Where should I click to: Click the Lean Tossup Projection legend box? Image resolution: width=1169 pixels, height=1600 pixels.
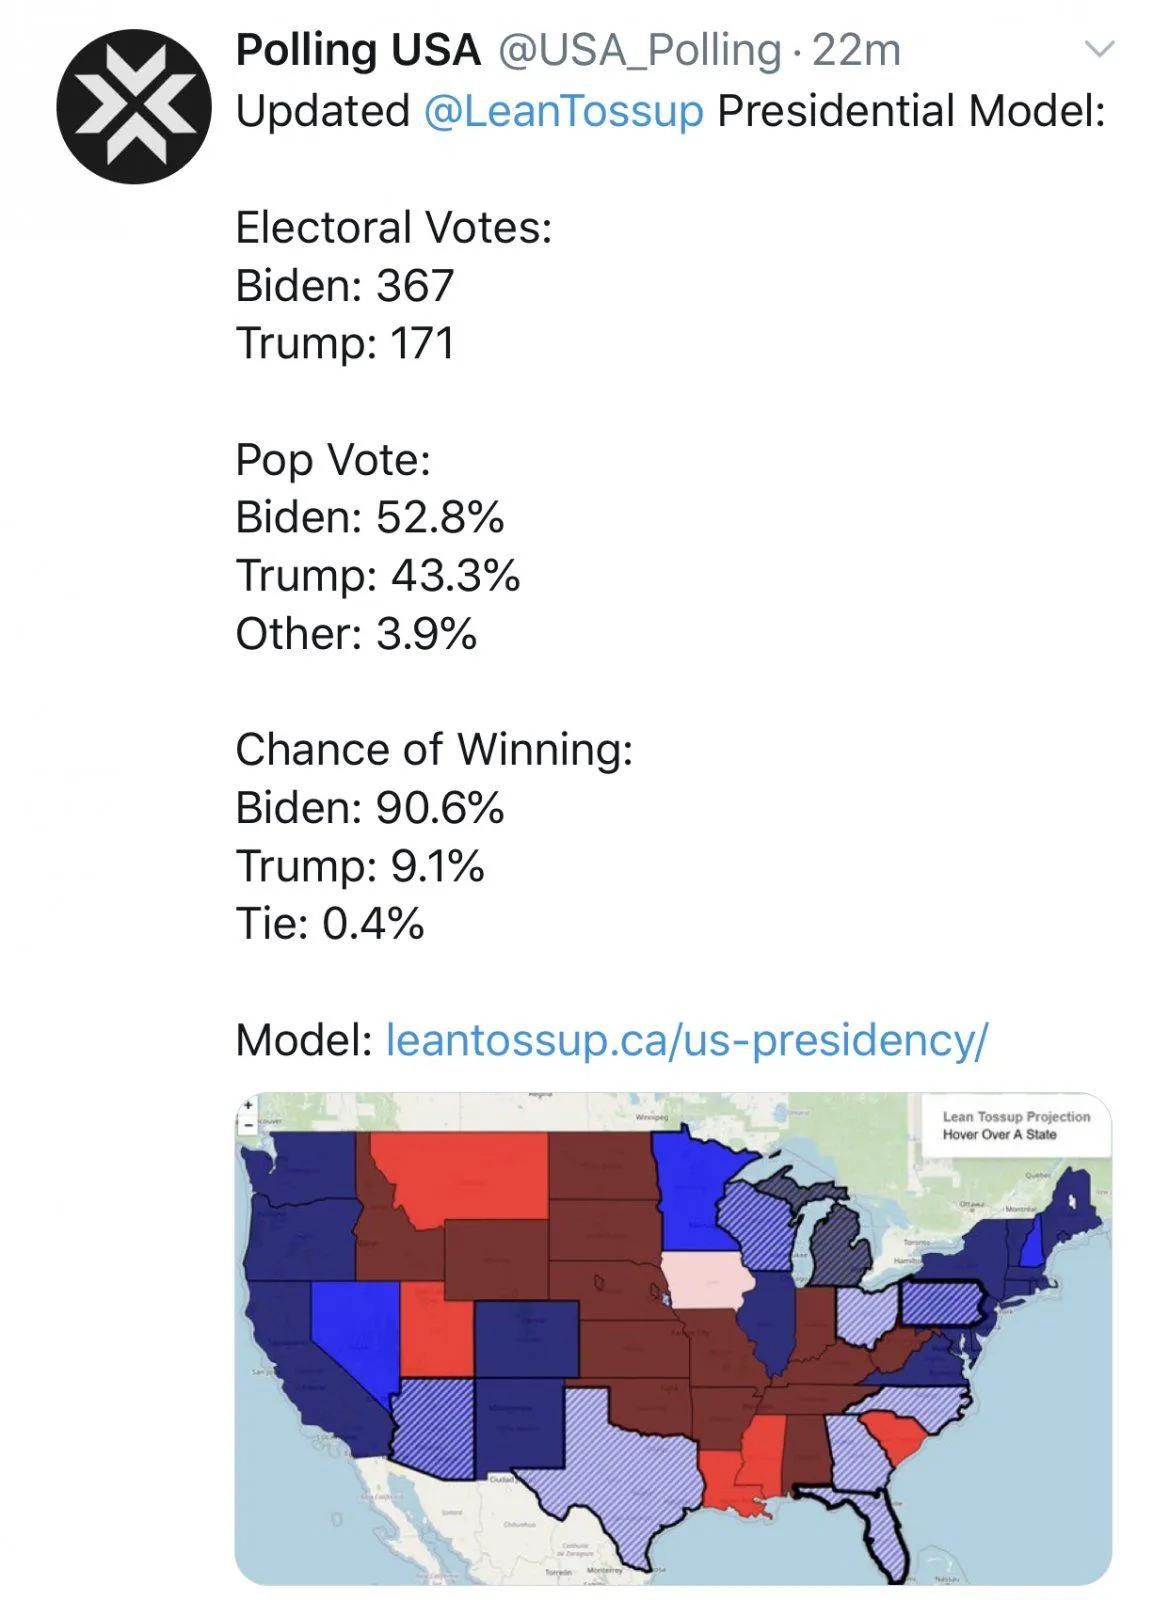pyautogui.click(x=1015, y=1126)
